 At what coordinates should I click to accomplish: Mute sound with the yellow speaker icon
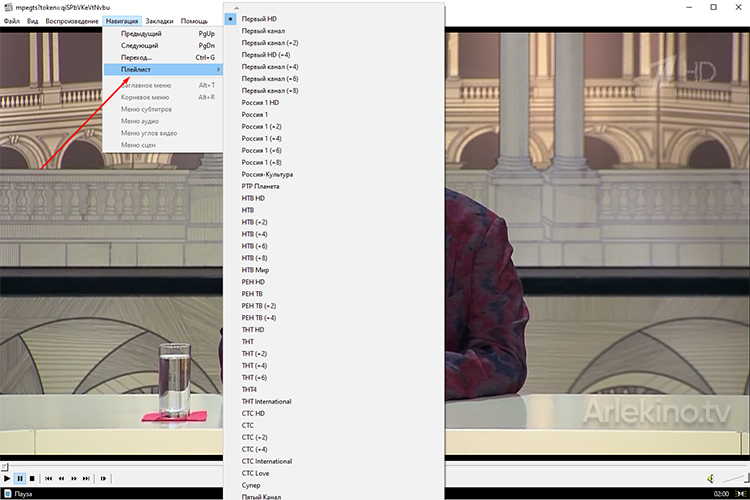pos(711,478)
